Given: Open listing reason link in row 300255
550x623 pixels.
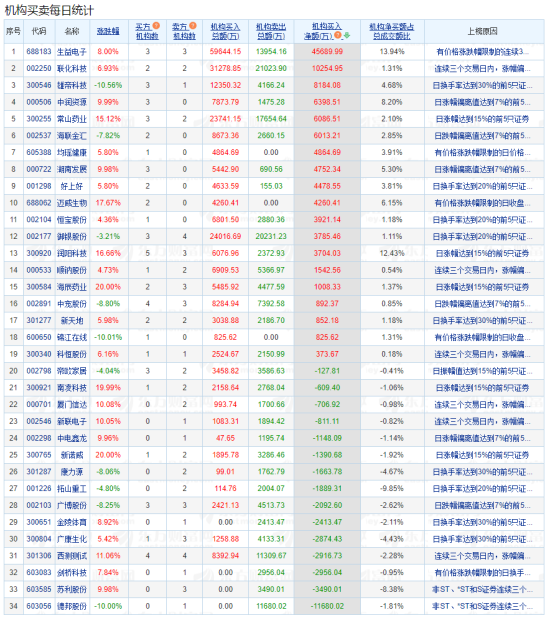Looking at the screenshot, I should pos(482,119).
